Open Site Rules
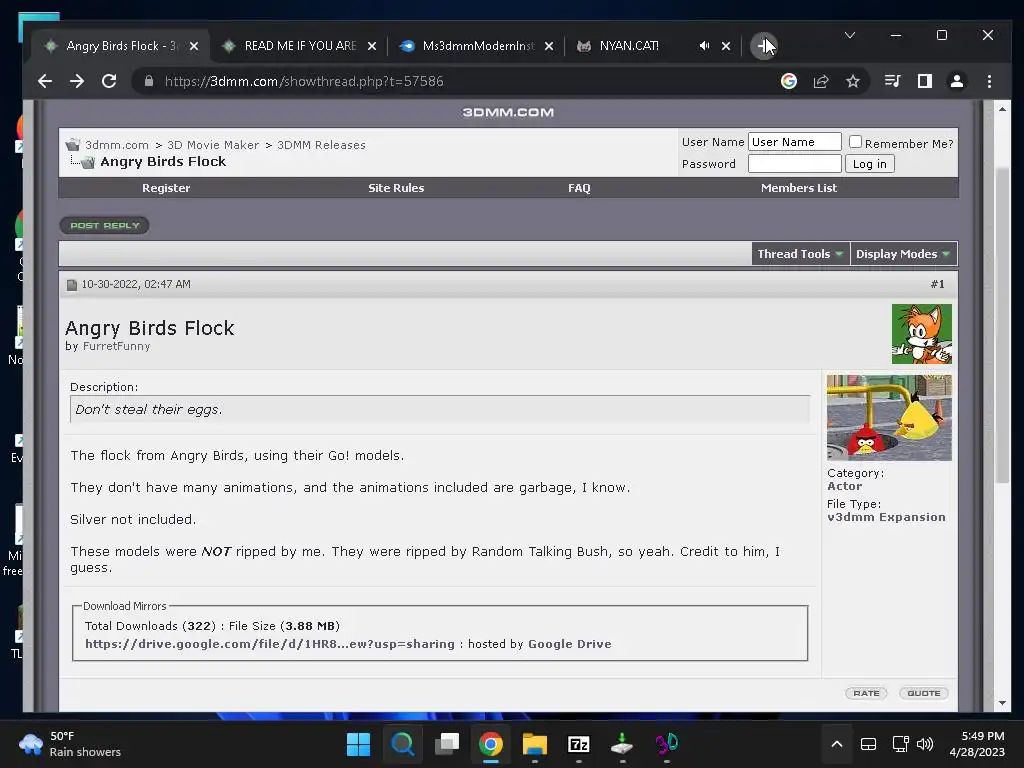Image resolution: width=1024 pixels, height=768 pixels. click(x=396, y=188)
